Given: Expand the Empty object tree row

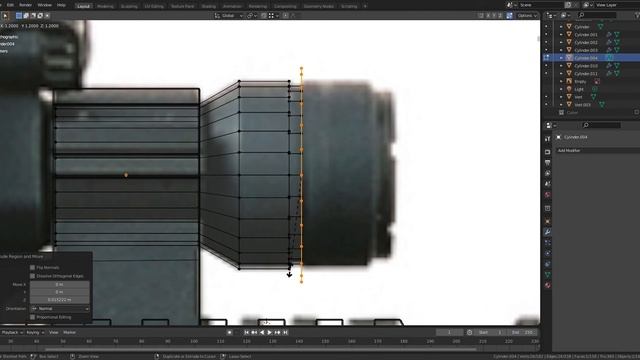Looking at the screenshot, I should coord(561,82).
